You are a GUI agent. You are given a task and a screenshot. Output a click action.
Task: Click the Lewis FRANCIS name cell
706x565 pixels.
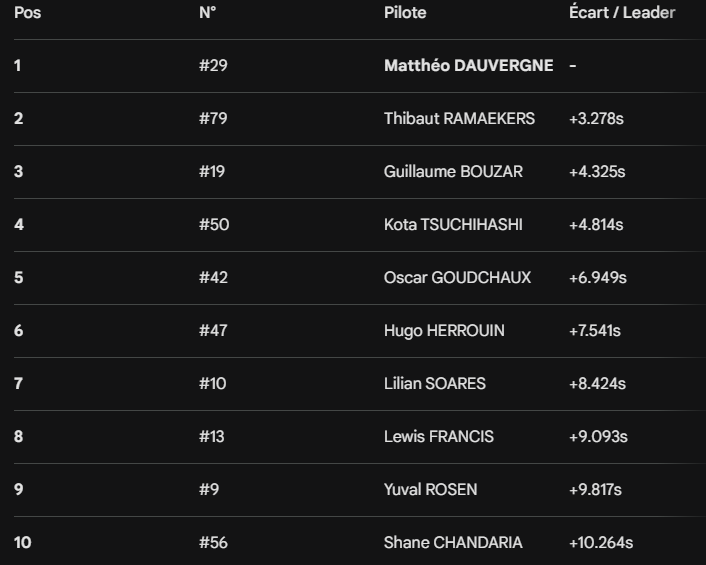(439, 437)
